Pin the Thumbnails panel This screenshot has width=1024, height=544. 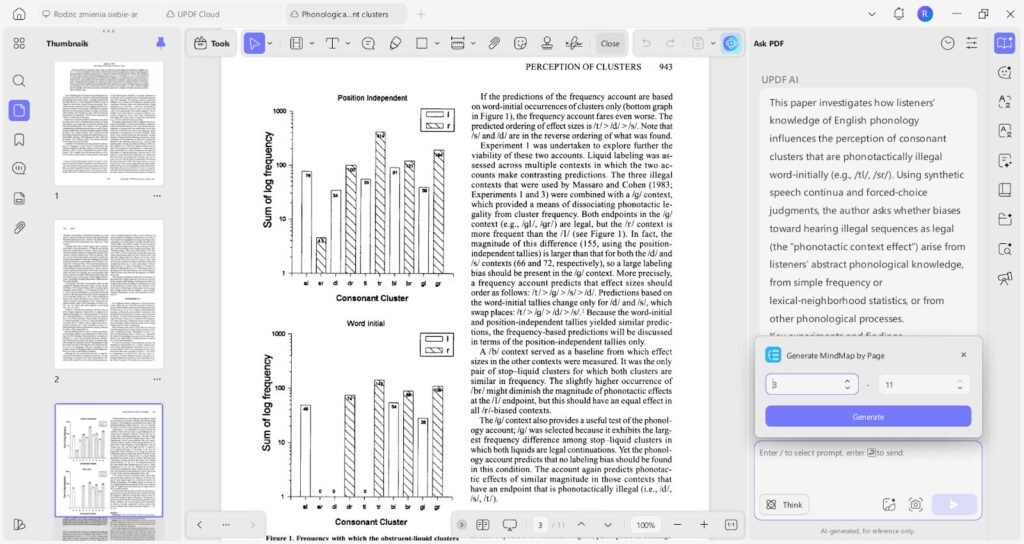click(x=161, y=43)
